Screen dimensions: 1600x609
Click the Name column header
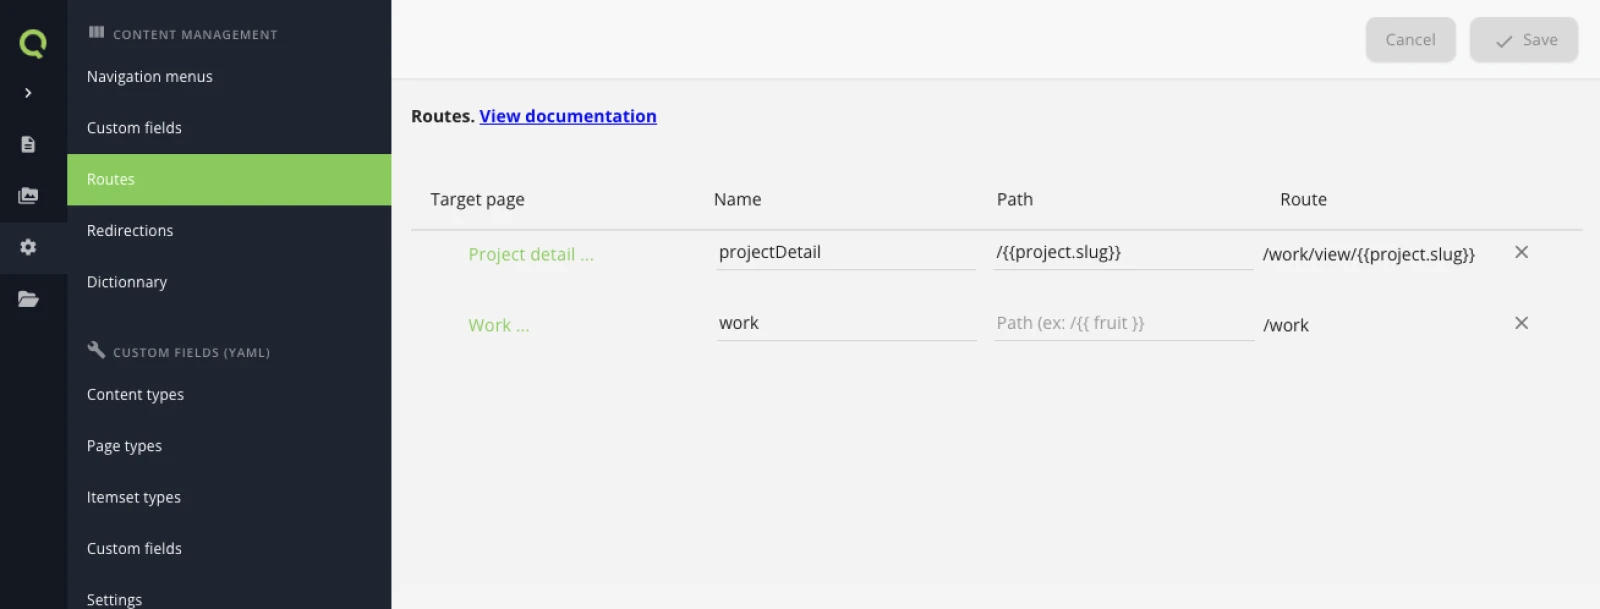click(737, 200)
